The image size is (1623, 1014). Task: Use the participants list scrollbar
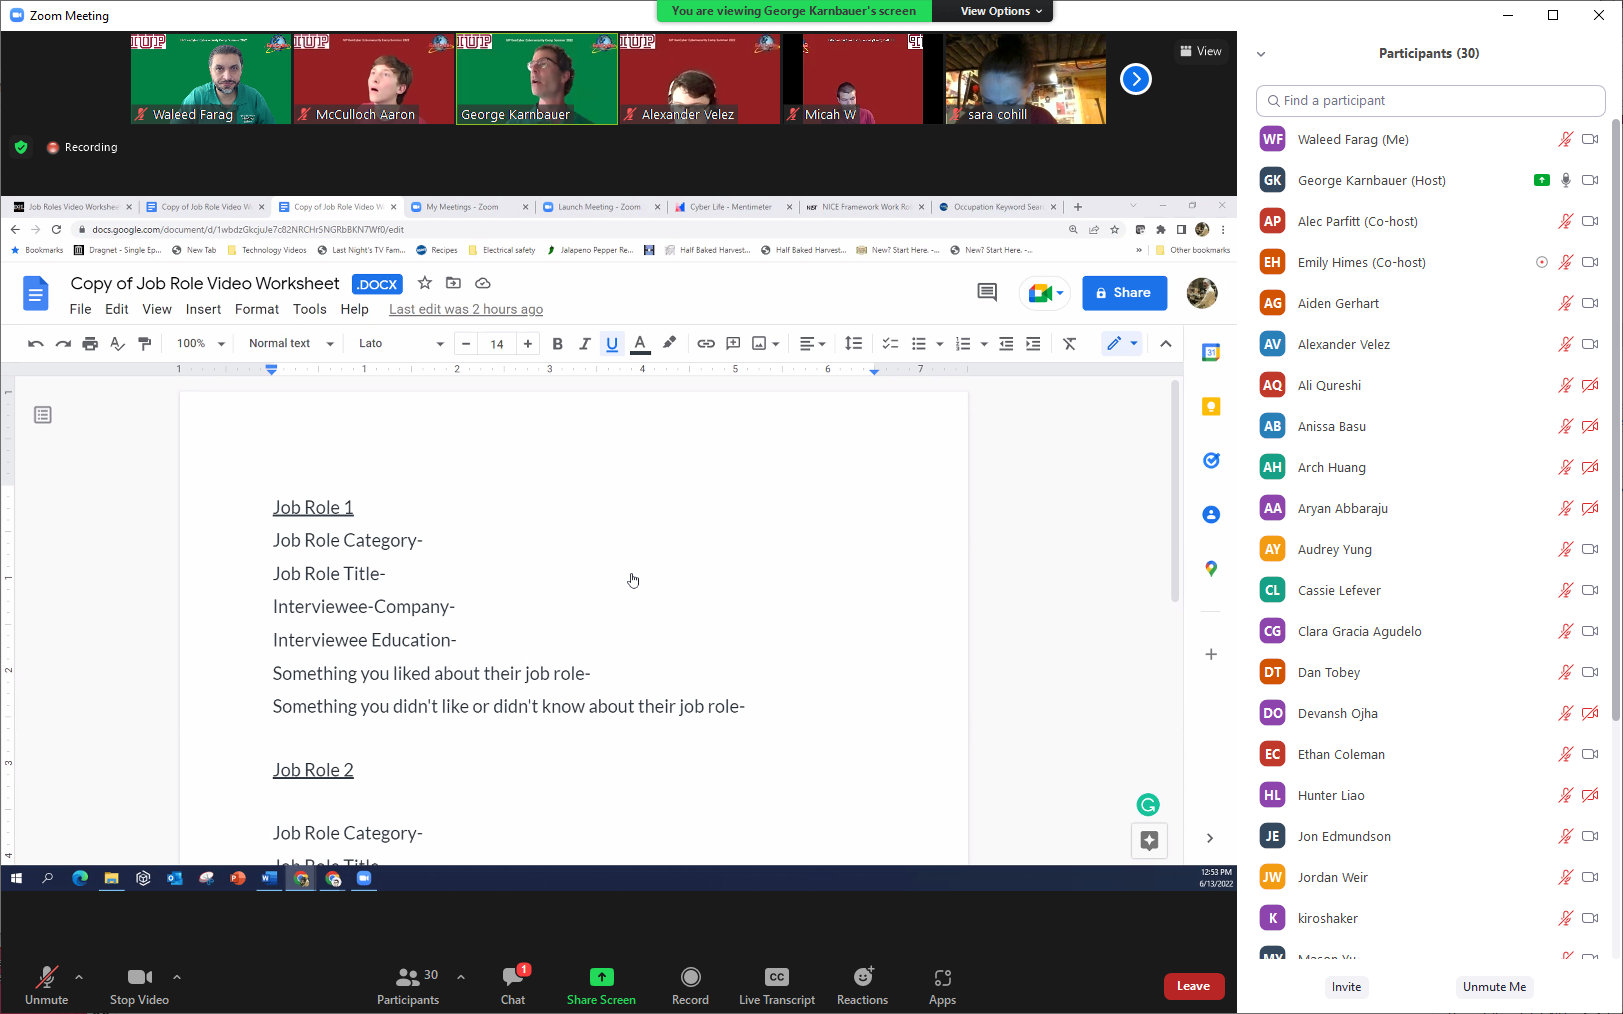(1616, 420)
